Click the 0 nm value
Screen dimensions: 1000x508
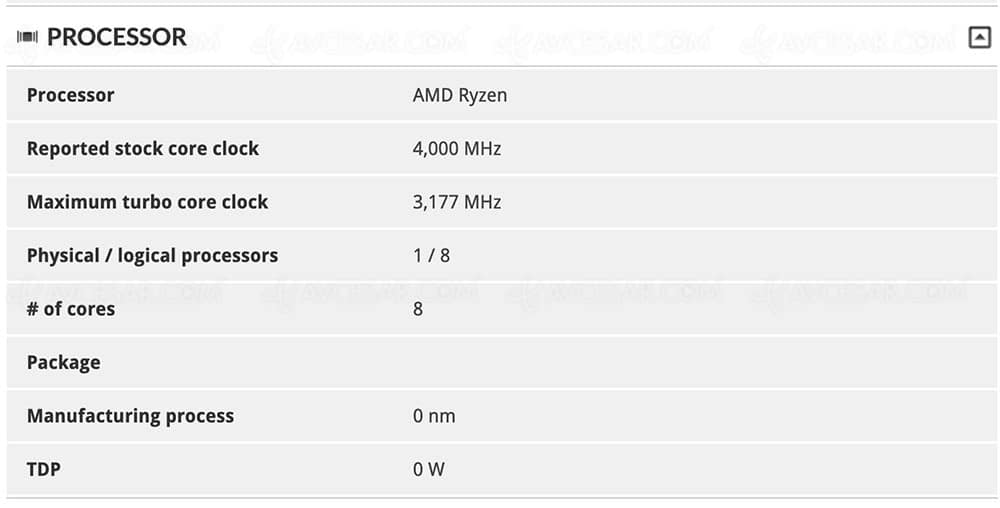tap(434, 416)
